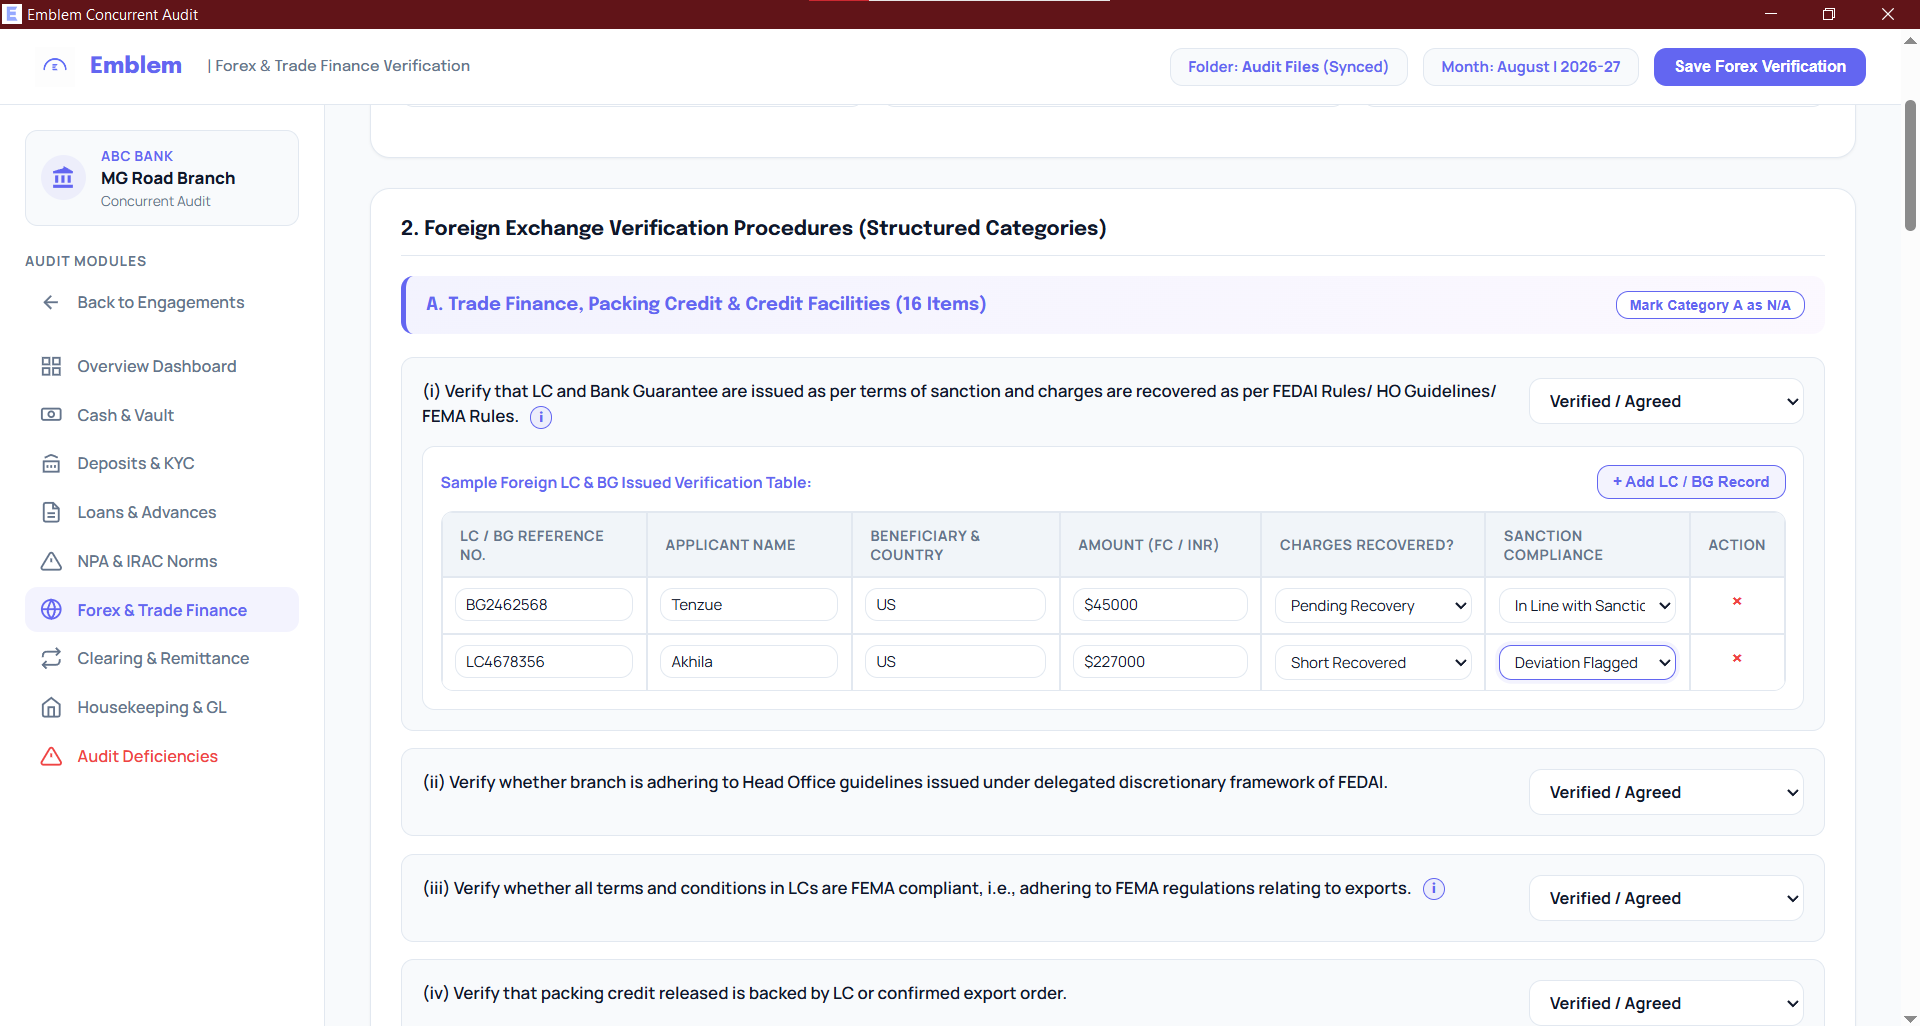Image resolution: width=1920 pixels, height=1026 pixels.
Task: Click Month: August | 2026-27 selector
Action: click(1531, 67)
